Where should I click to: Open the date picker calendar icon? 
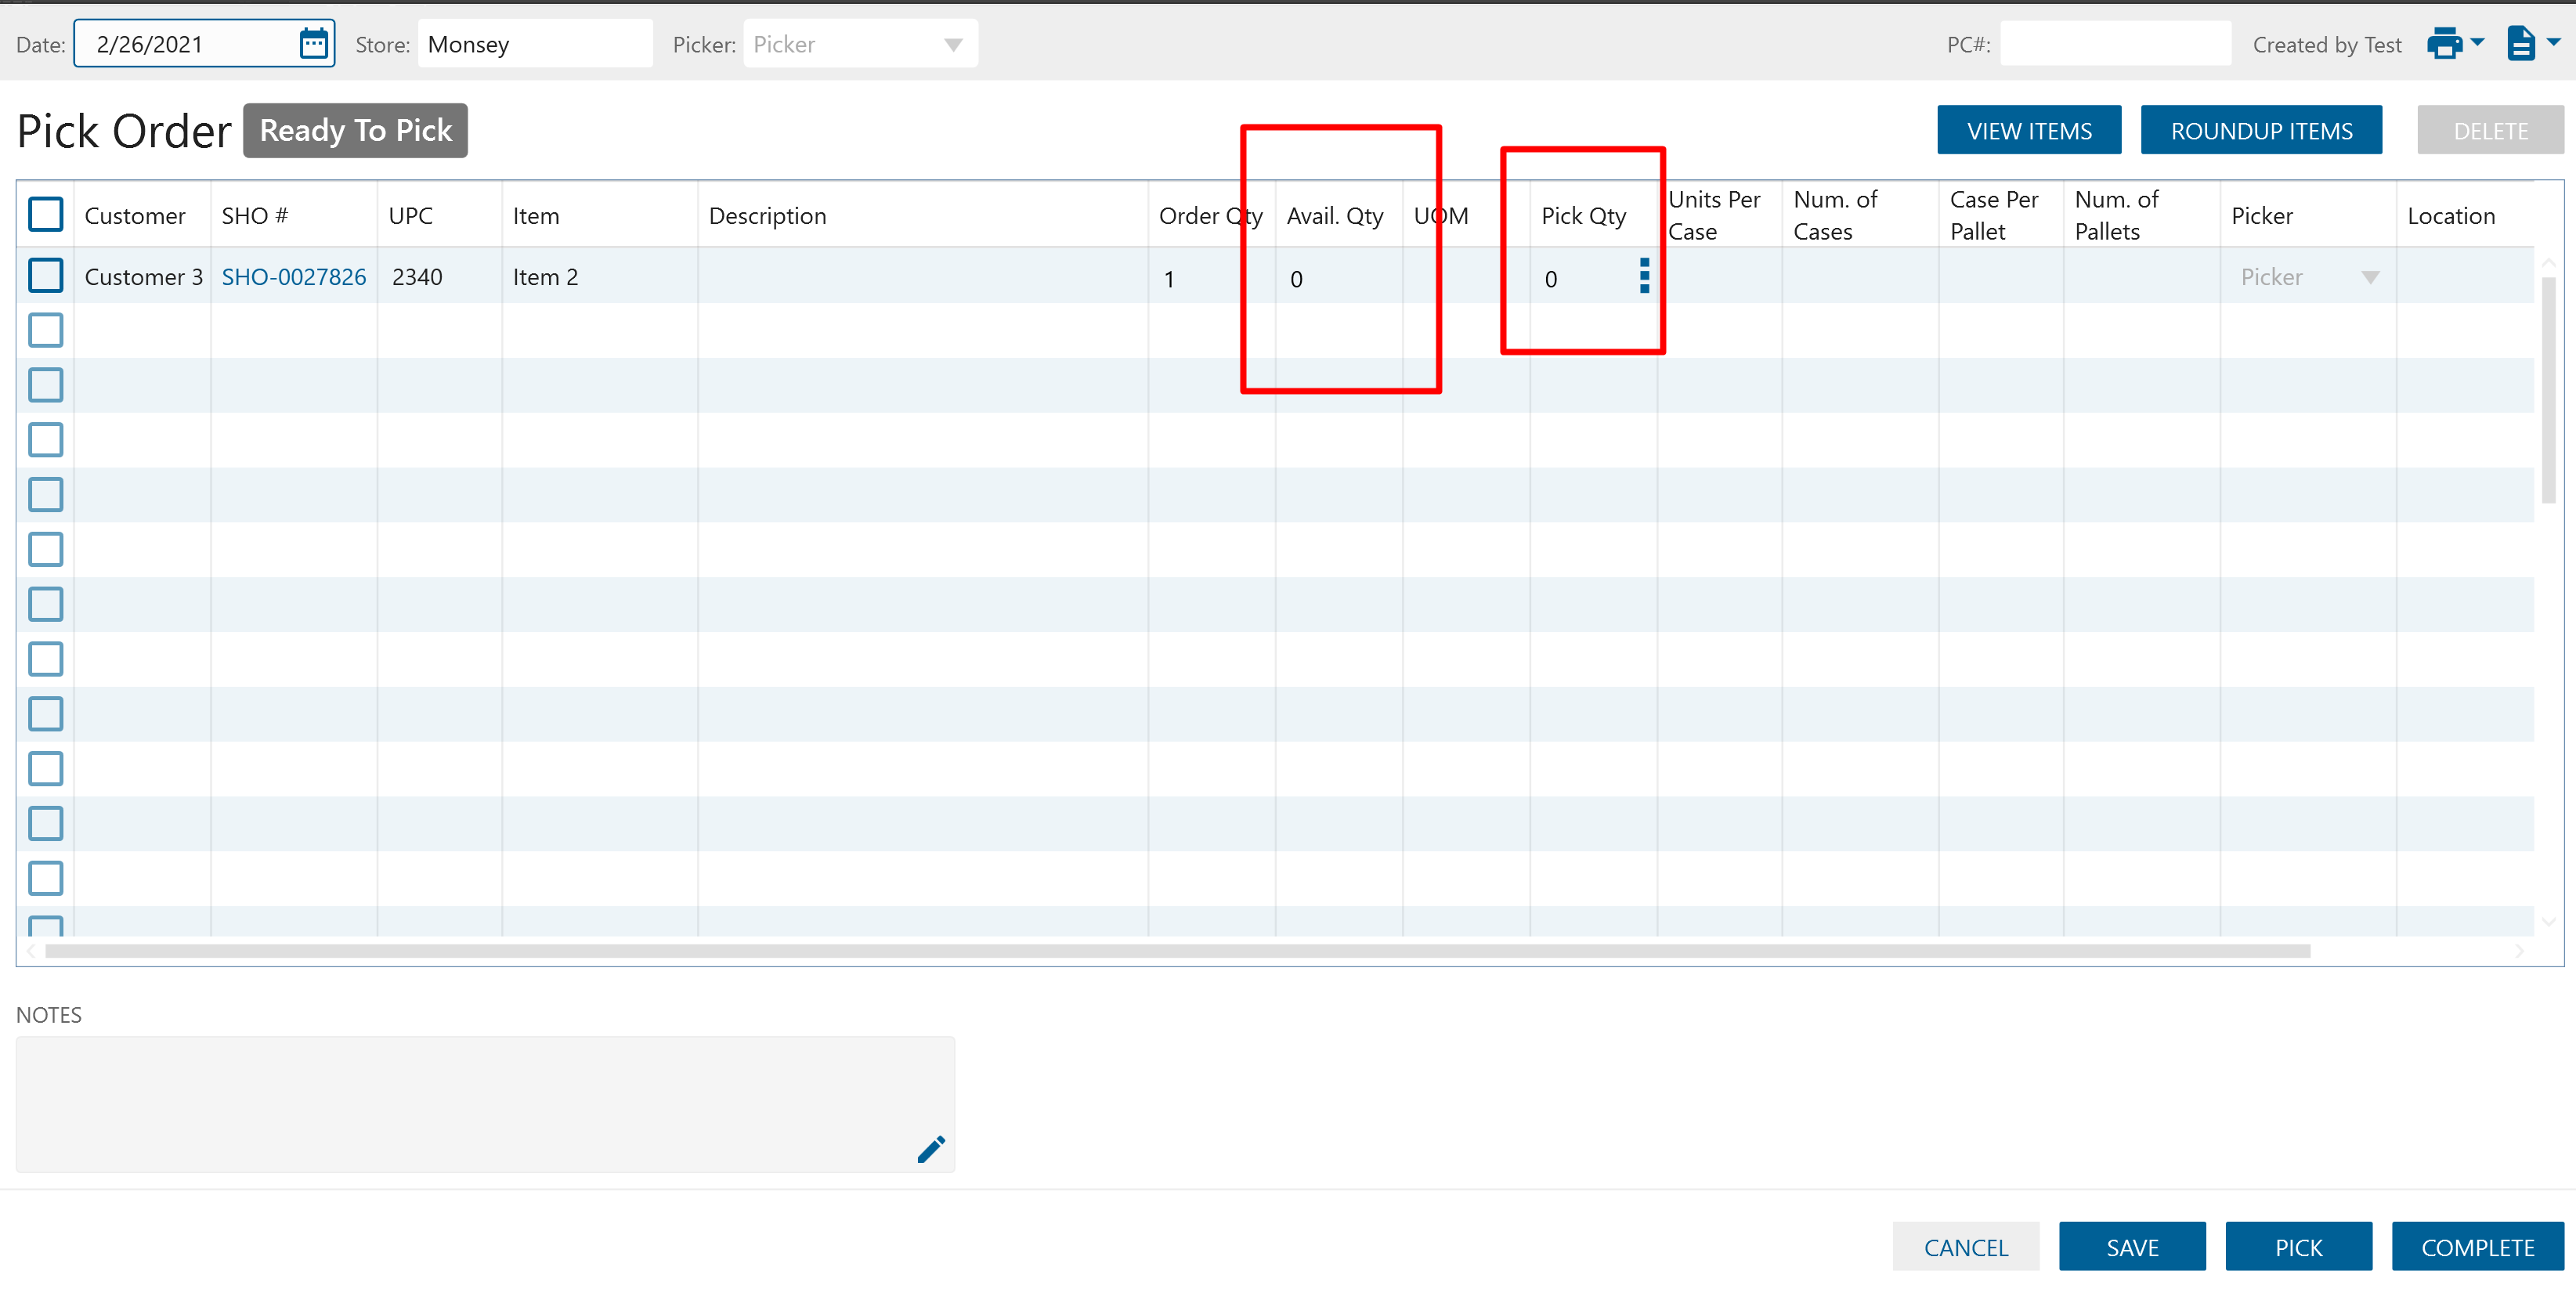point(313,44)
